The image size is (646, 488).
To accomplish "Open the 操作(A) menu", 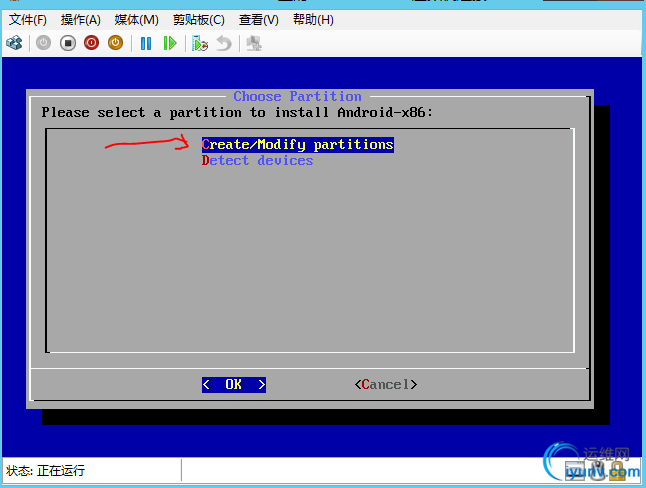I will [80, 19].
